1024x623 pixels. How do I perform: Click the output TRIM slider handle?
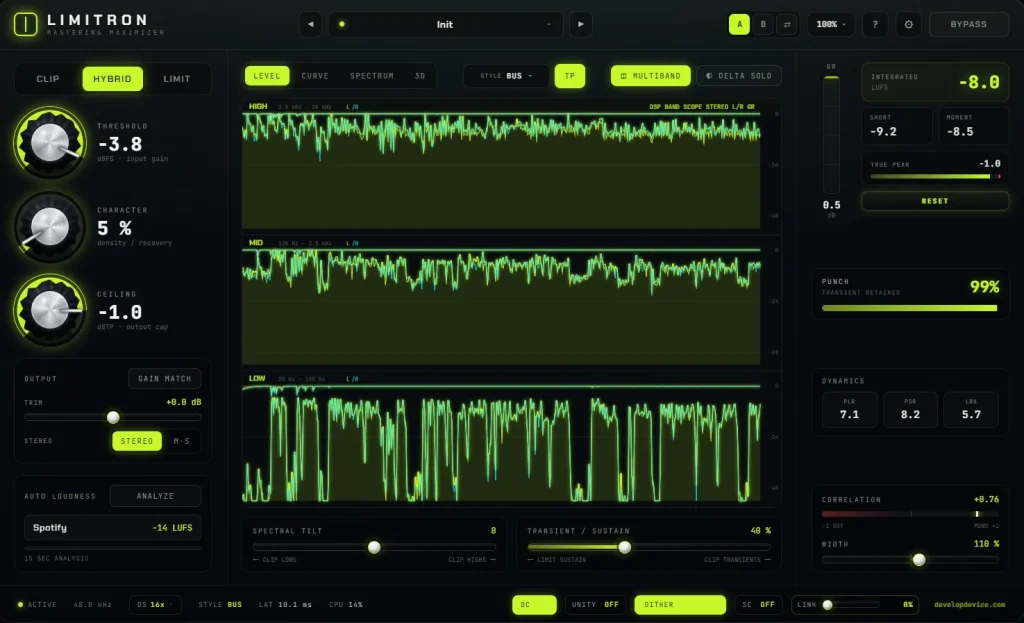pyautogui.click(x=113, y=417)
